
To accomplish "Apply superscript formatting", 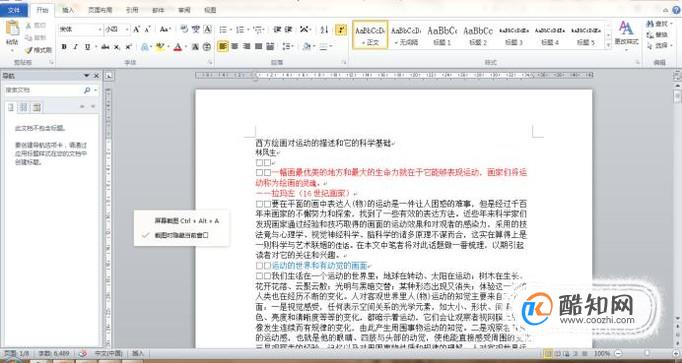I will (128, 47).
